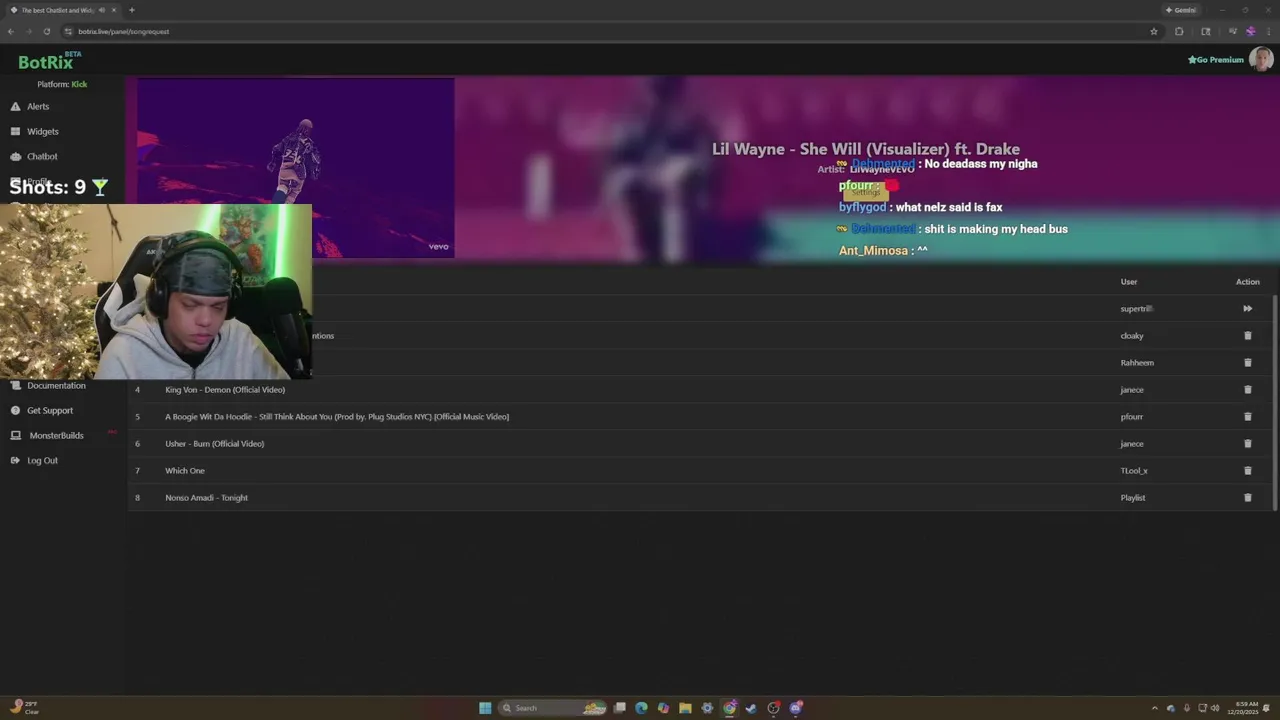Click the User column header
The width and height of the screenshot is (1280, 720).
point(1129,282)
